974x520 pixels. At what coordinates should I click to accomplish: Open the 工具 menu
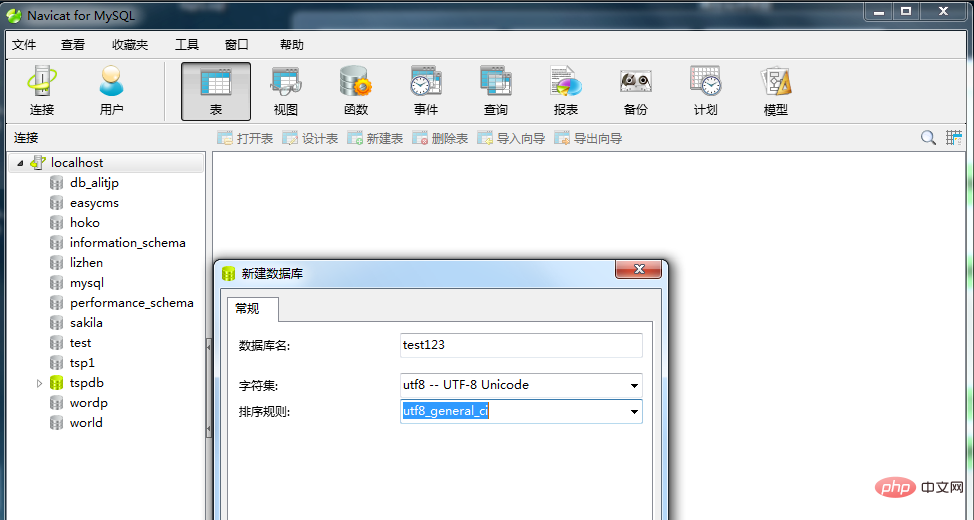(x=186, y=45)
